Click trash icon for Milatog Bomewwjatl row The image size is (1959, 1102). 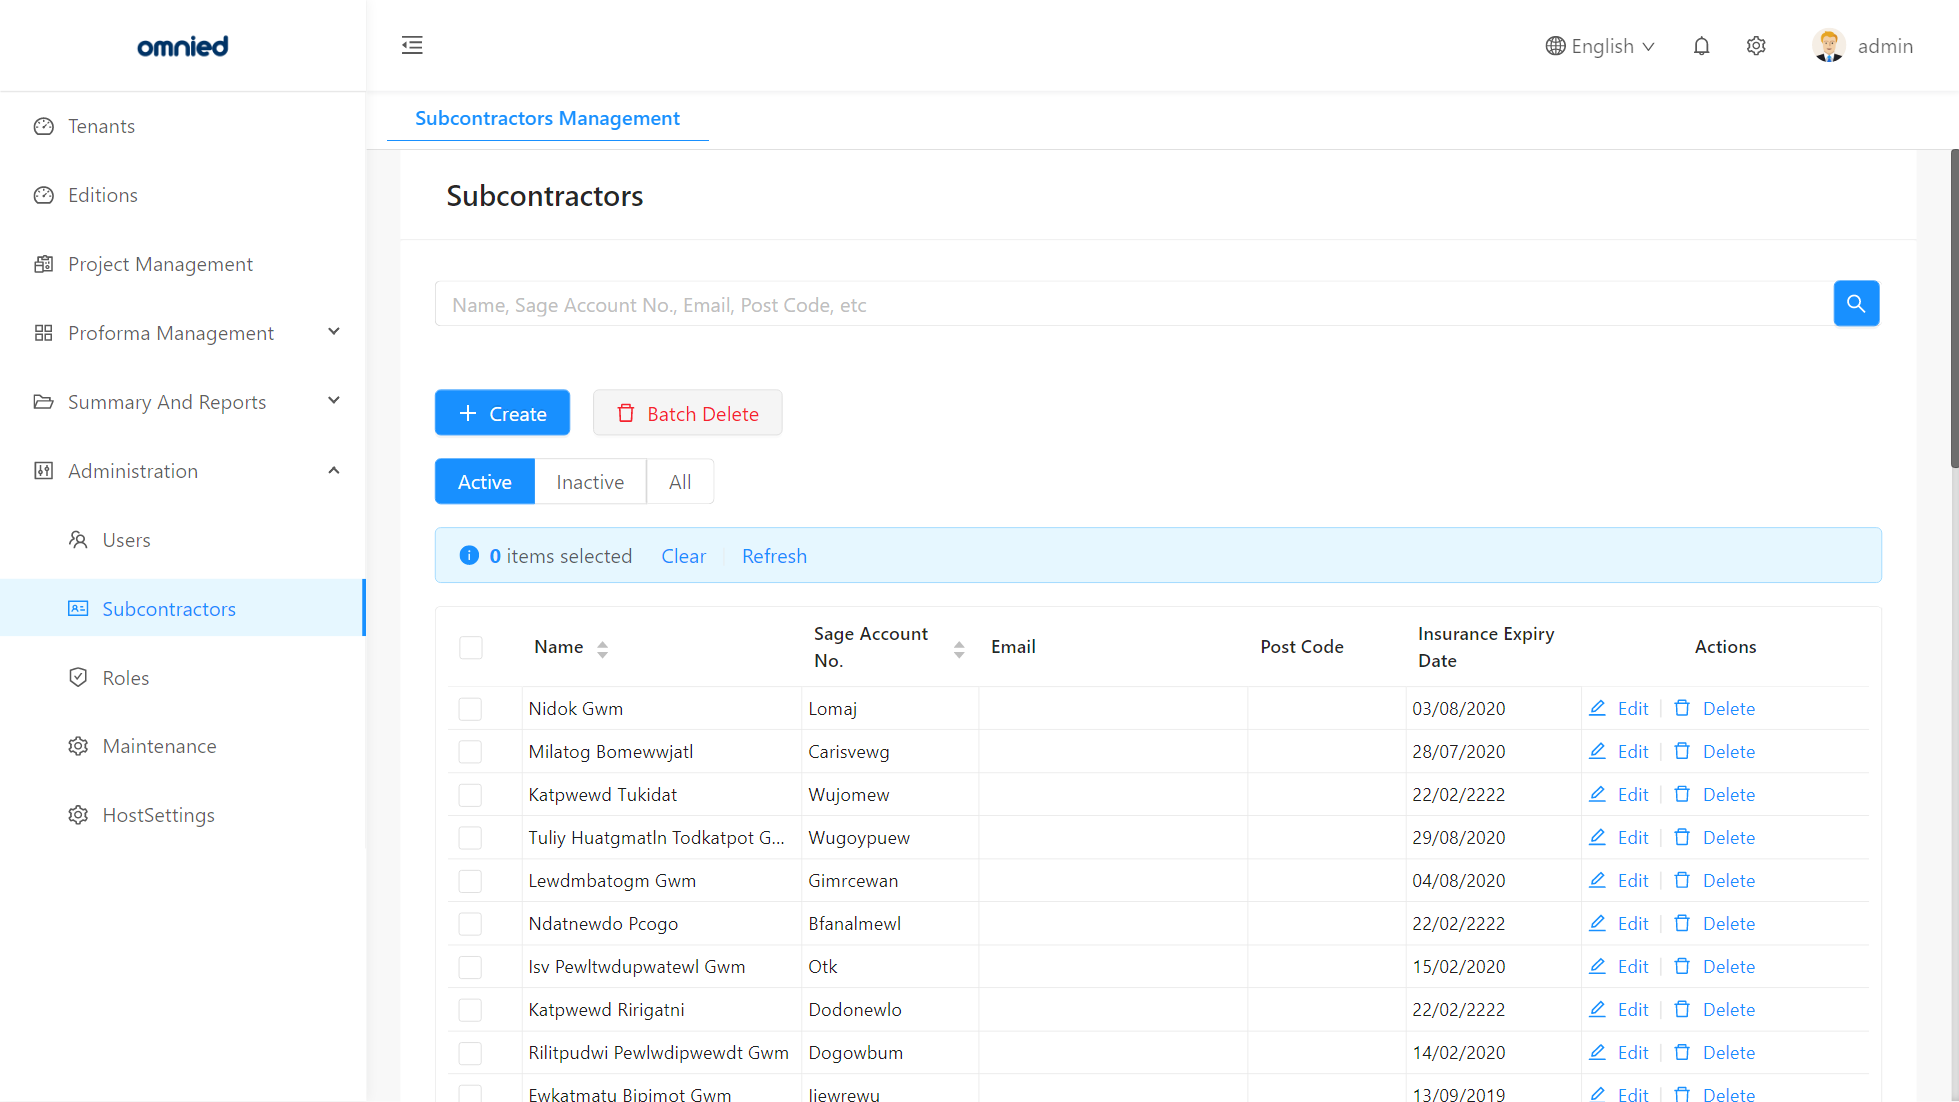tap(1682, 751)
